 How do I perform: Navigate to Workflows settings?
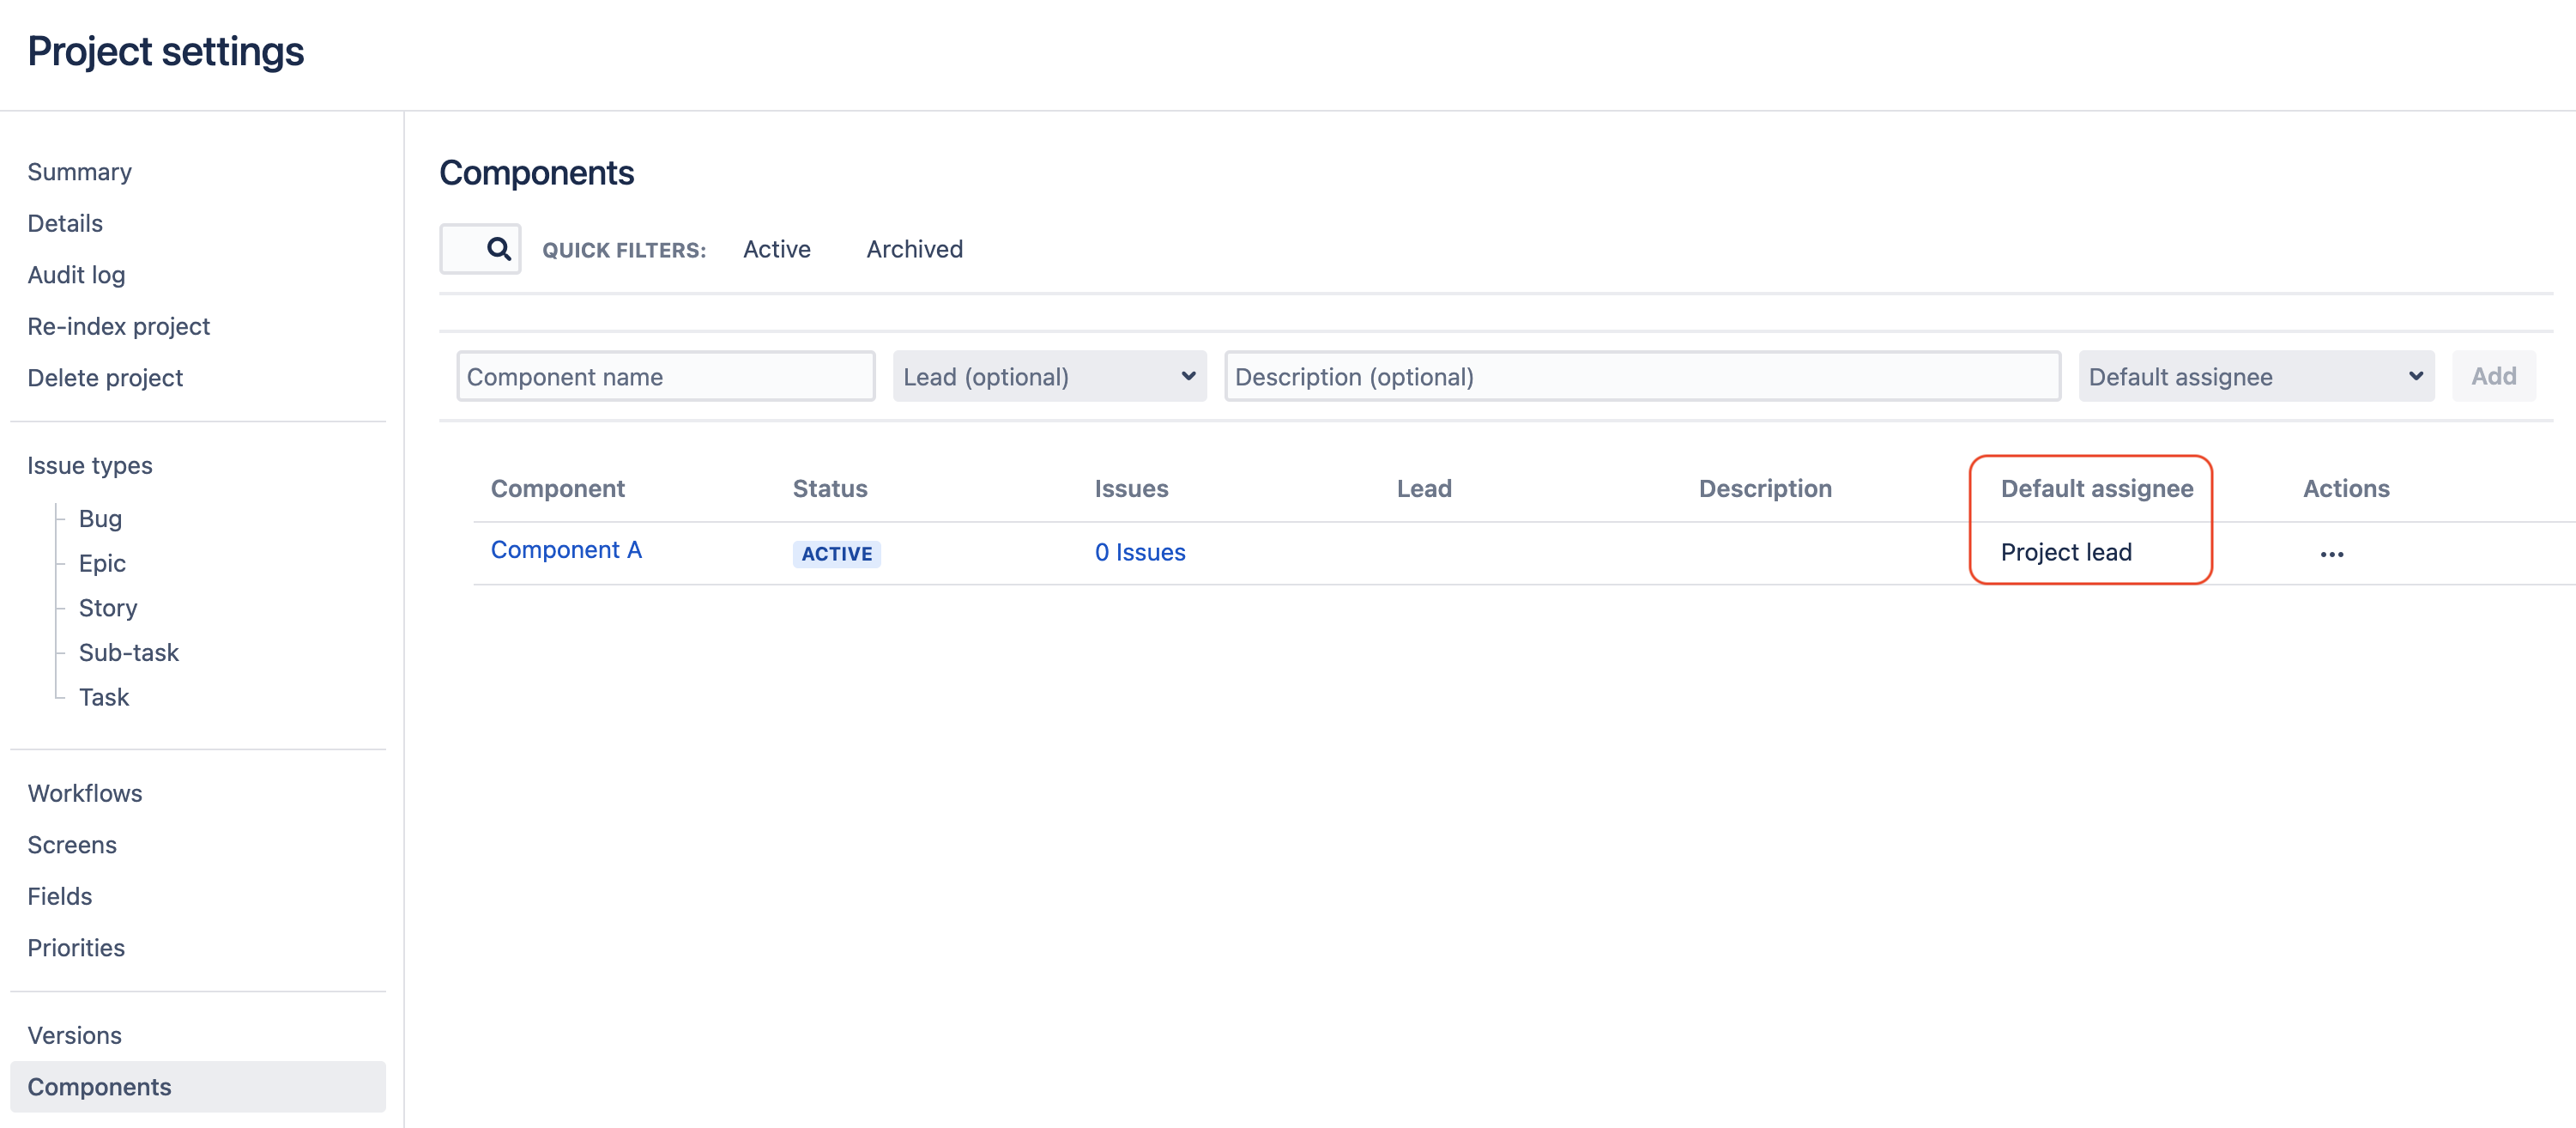tap(84, 793)
